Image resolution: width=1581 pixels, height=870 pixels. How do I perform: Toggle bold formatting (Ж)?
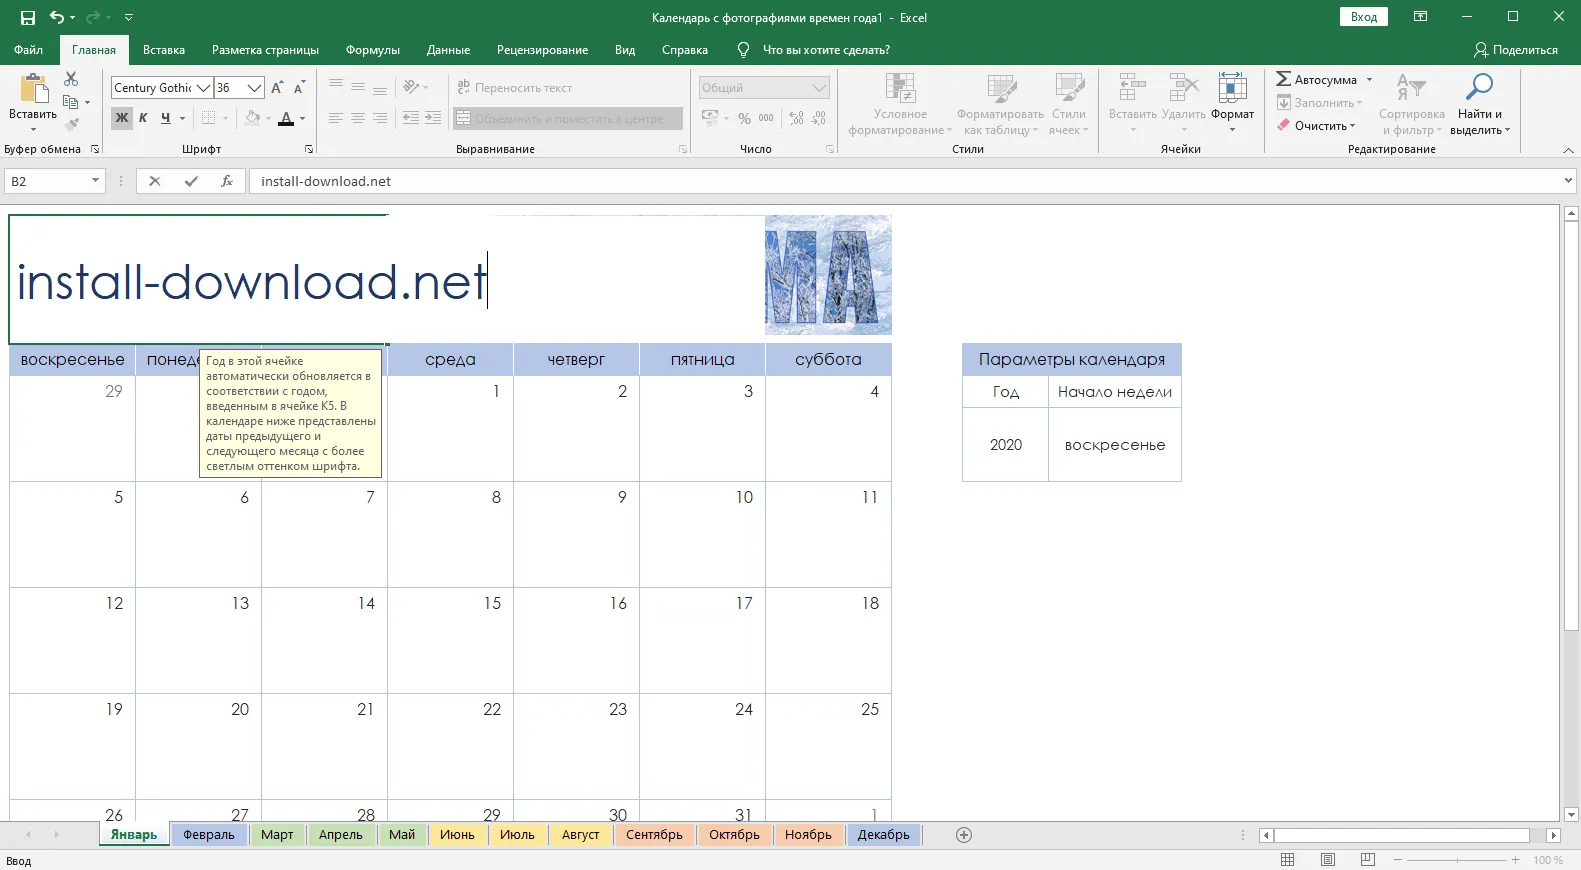coord(122,118)
